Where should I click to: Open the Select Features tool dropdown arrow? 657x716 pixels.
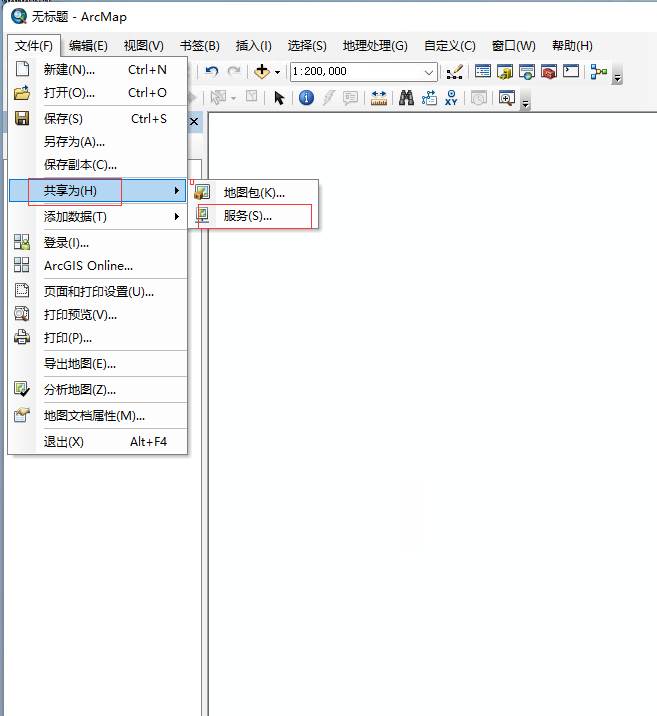coord(233,98)
